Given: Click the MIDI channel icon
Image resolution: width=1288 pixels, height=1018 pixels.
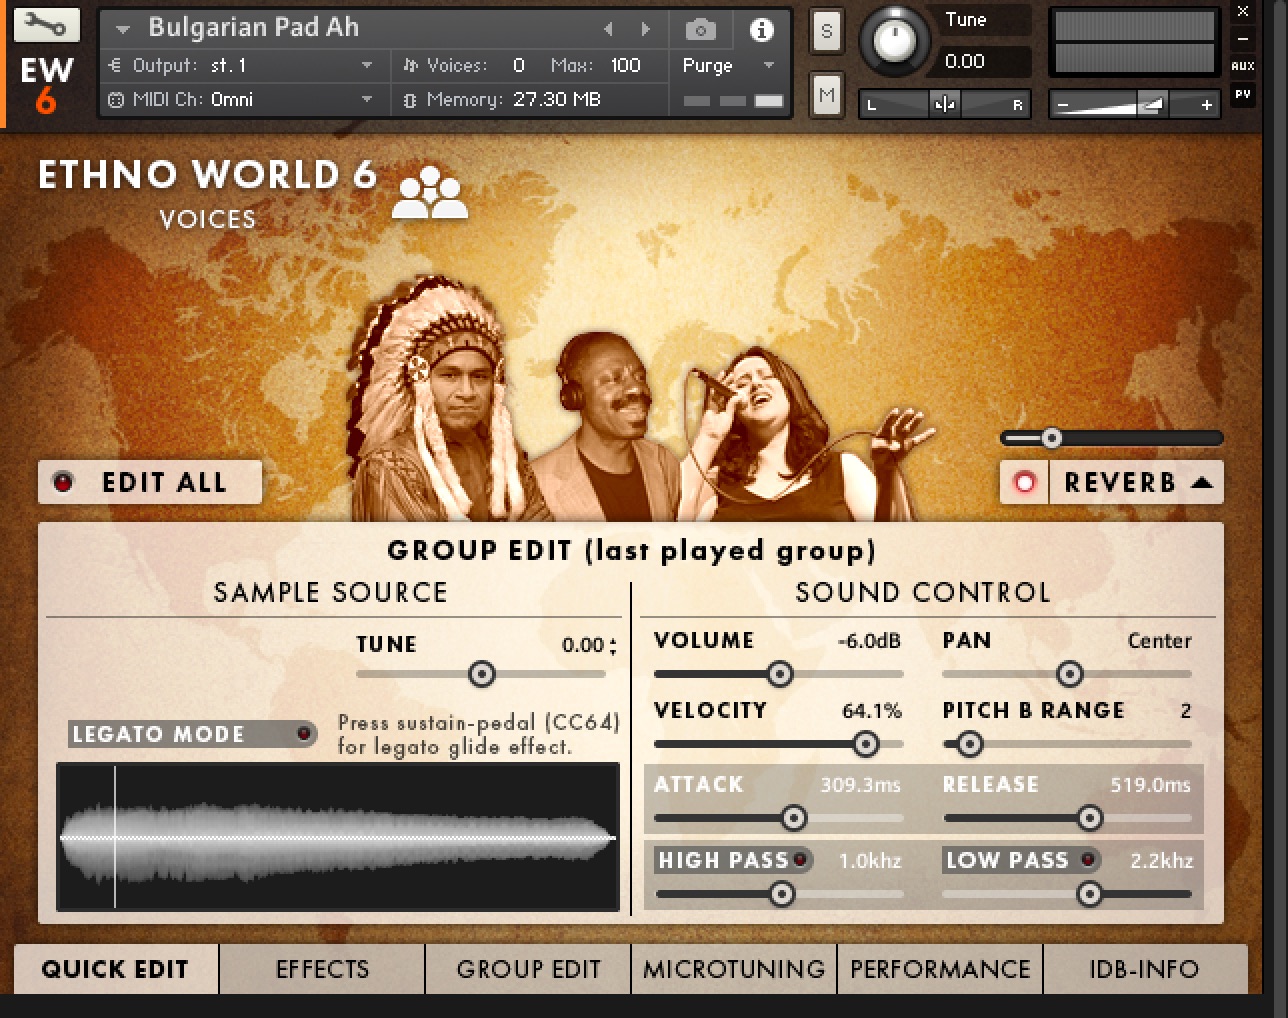Looking at the screenshot, I should (116, 100).
